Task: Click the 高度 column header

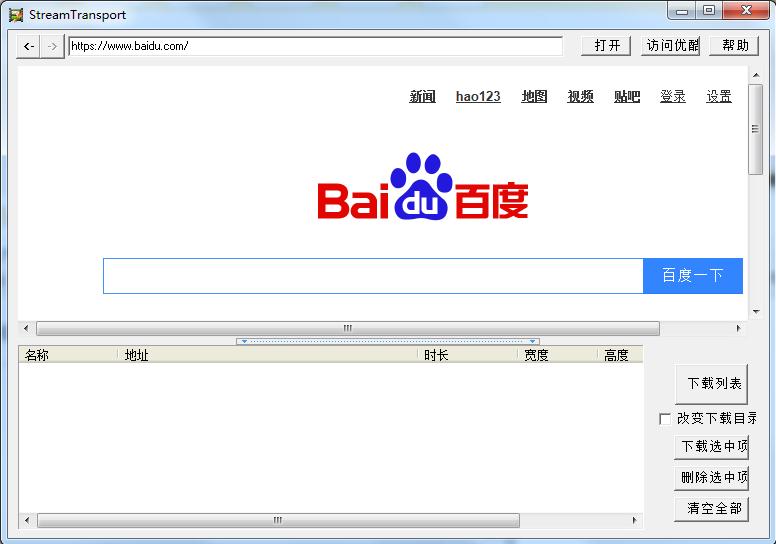Action: (621, 355)
